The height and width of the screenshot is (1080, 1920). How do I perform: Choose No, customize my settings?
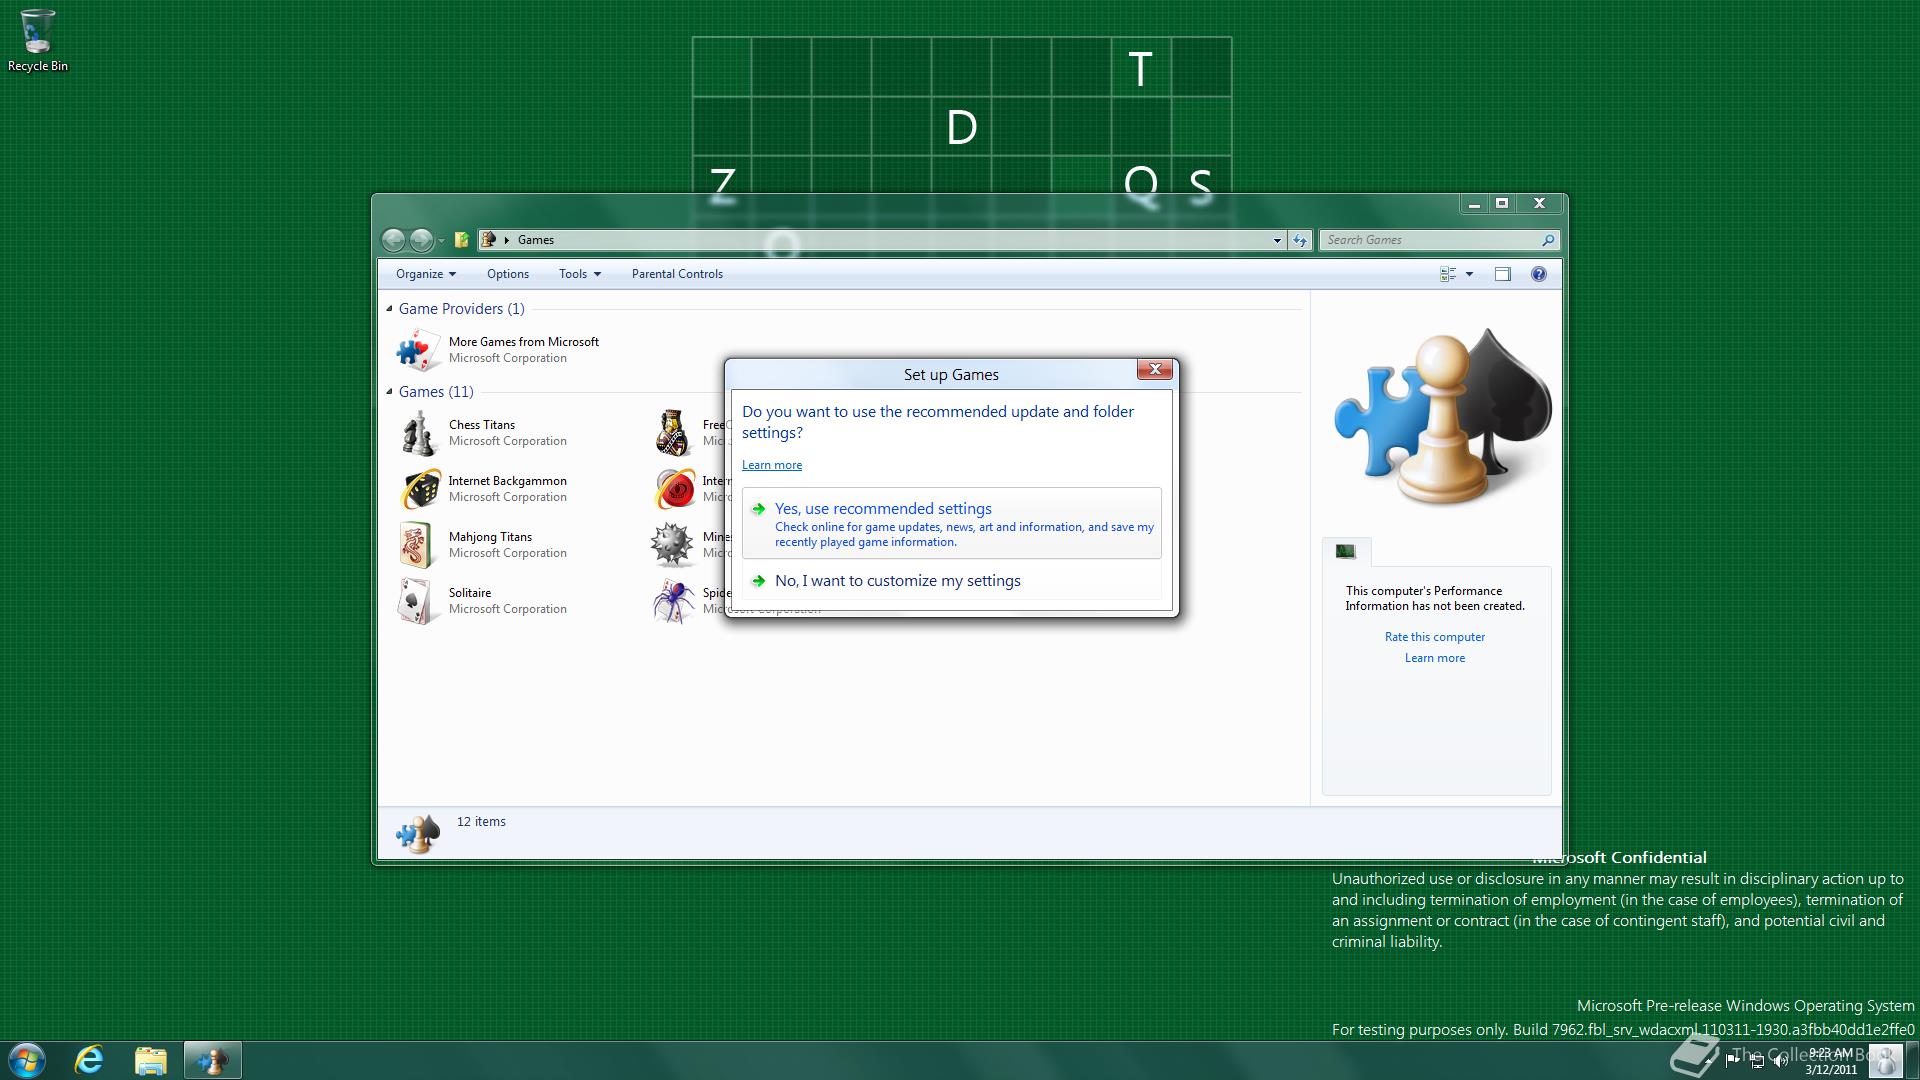(x=897, y=581)
